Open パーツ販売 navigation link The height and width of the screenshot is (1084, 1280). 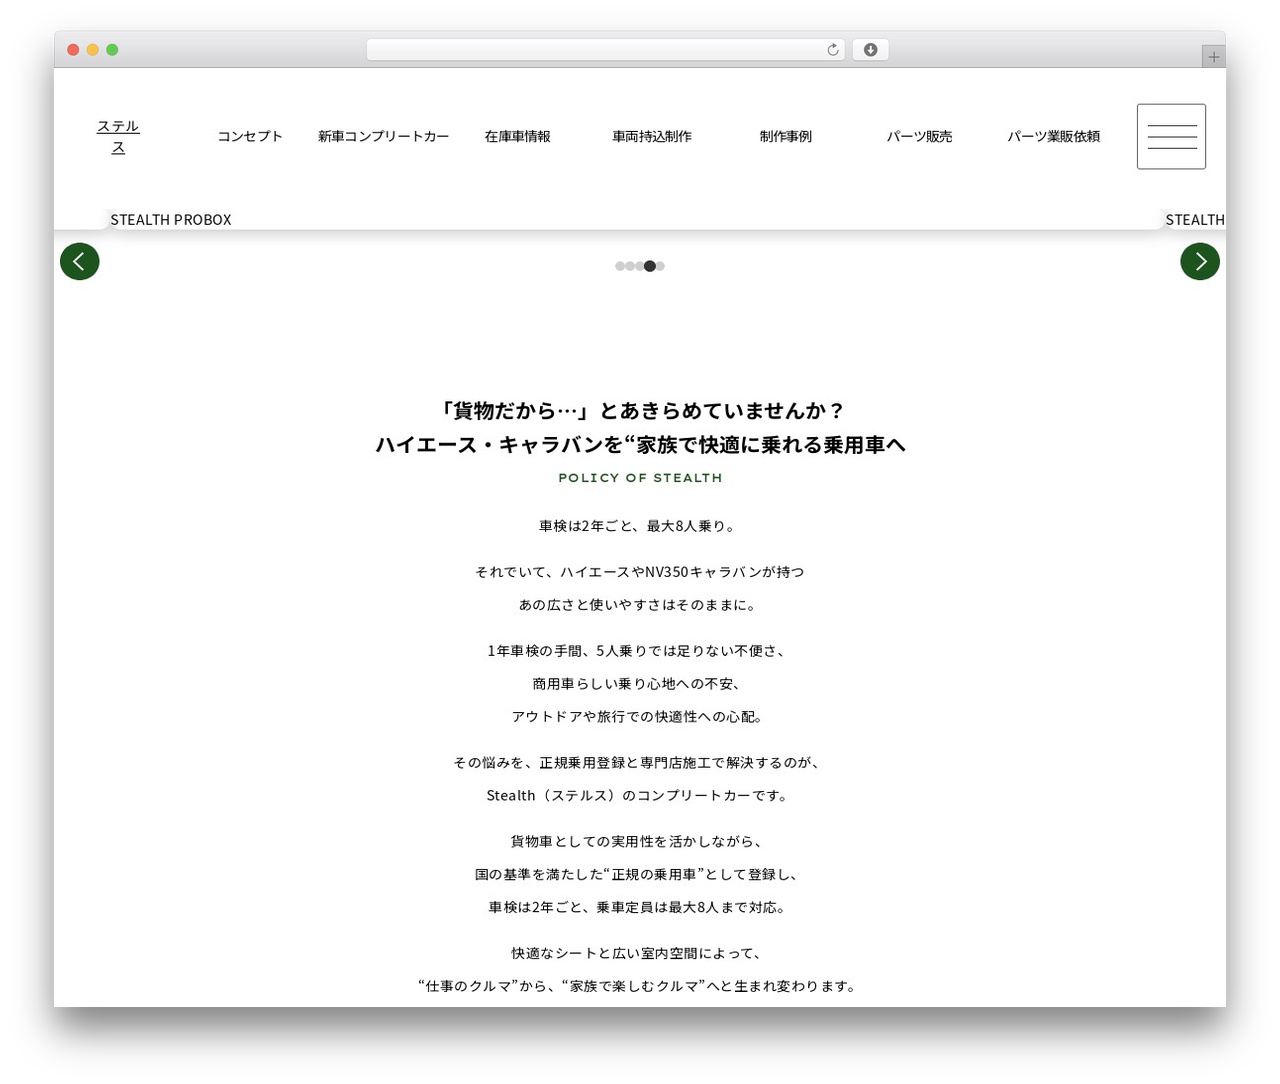(919, 136)
